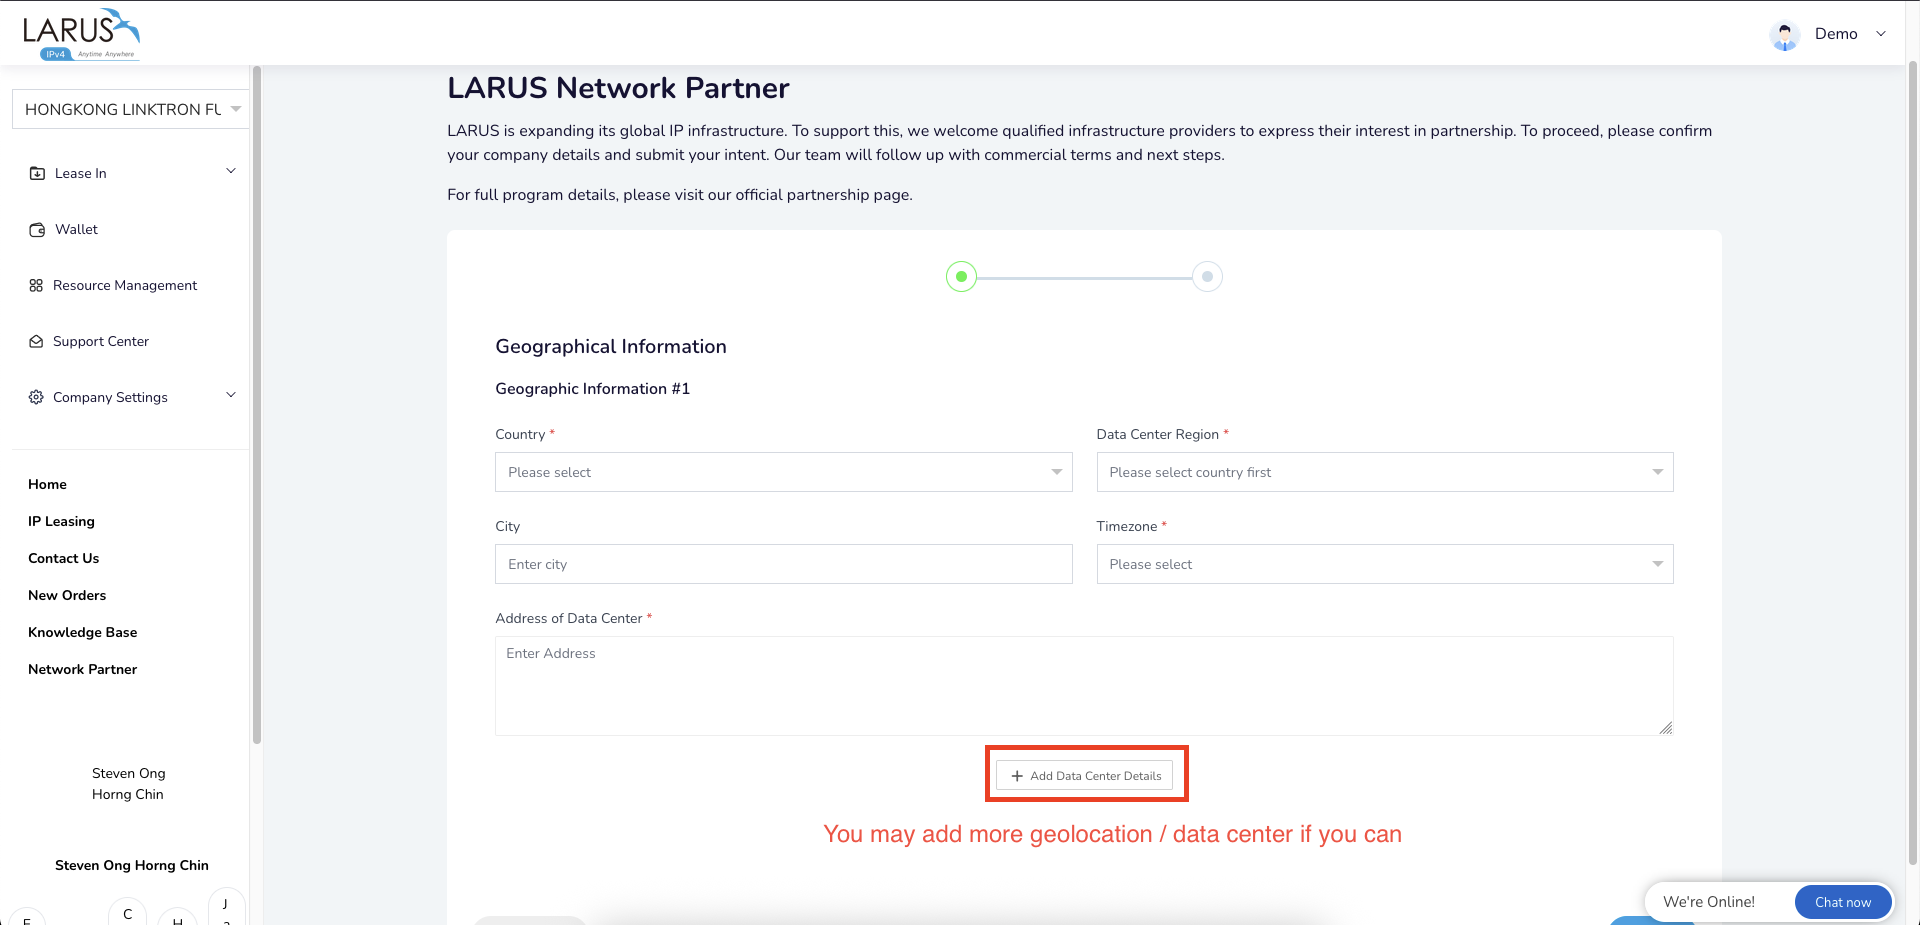Image resolution: width=1920 pixels, height=925 pixels.
Task: Open the HONGKONG LINKTRON company selector
Action: [130, 109]
